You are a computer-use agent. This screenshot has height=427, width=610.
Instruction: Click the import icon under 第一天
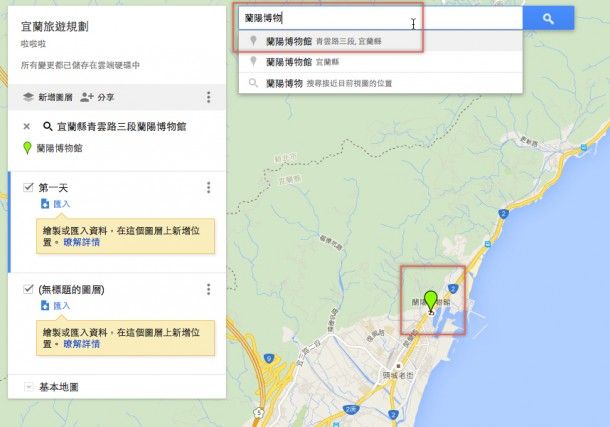tap(45, 204)
